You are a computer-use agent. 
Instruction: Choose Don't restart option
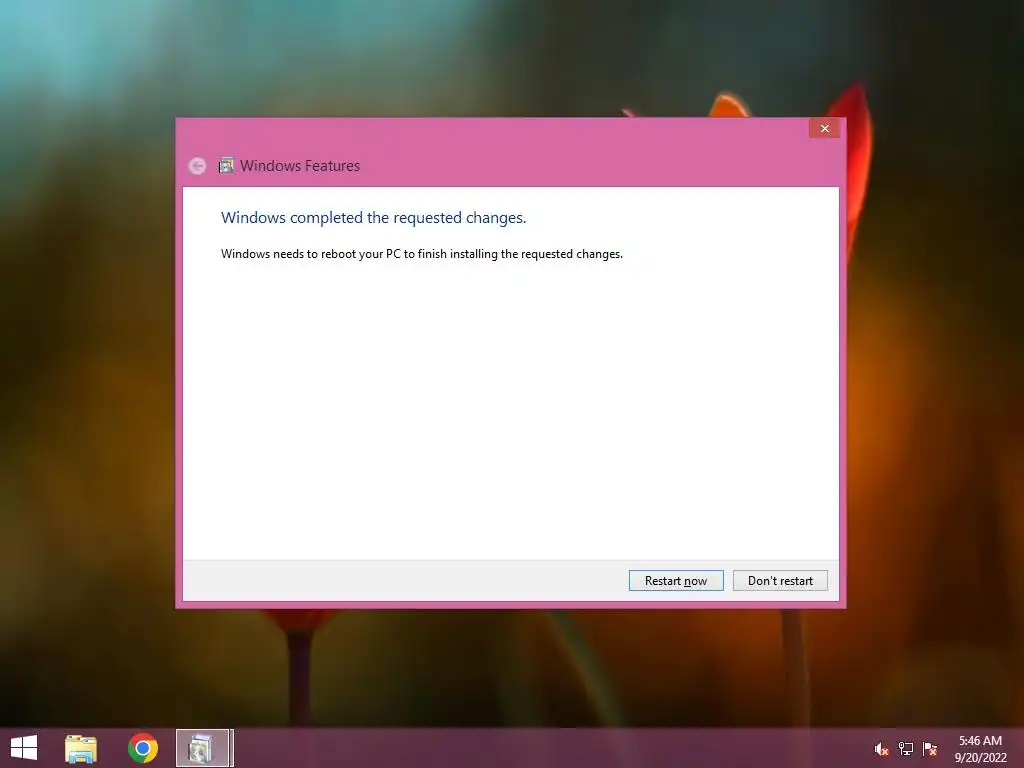(x=780, y=581)
